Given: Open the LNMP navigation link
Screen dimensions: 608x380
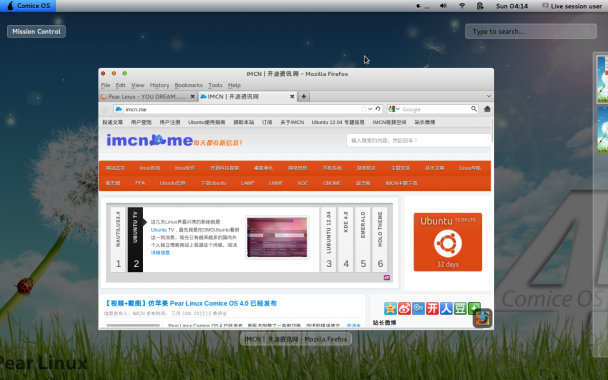Looking at the screenshot, I should [276, 183].
